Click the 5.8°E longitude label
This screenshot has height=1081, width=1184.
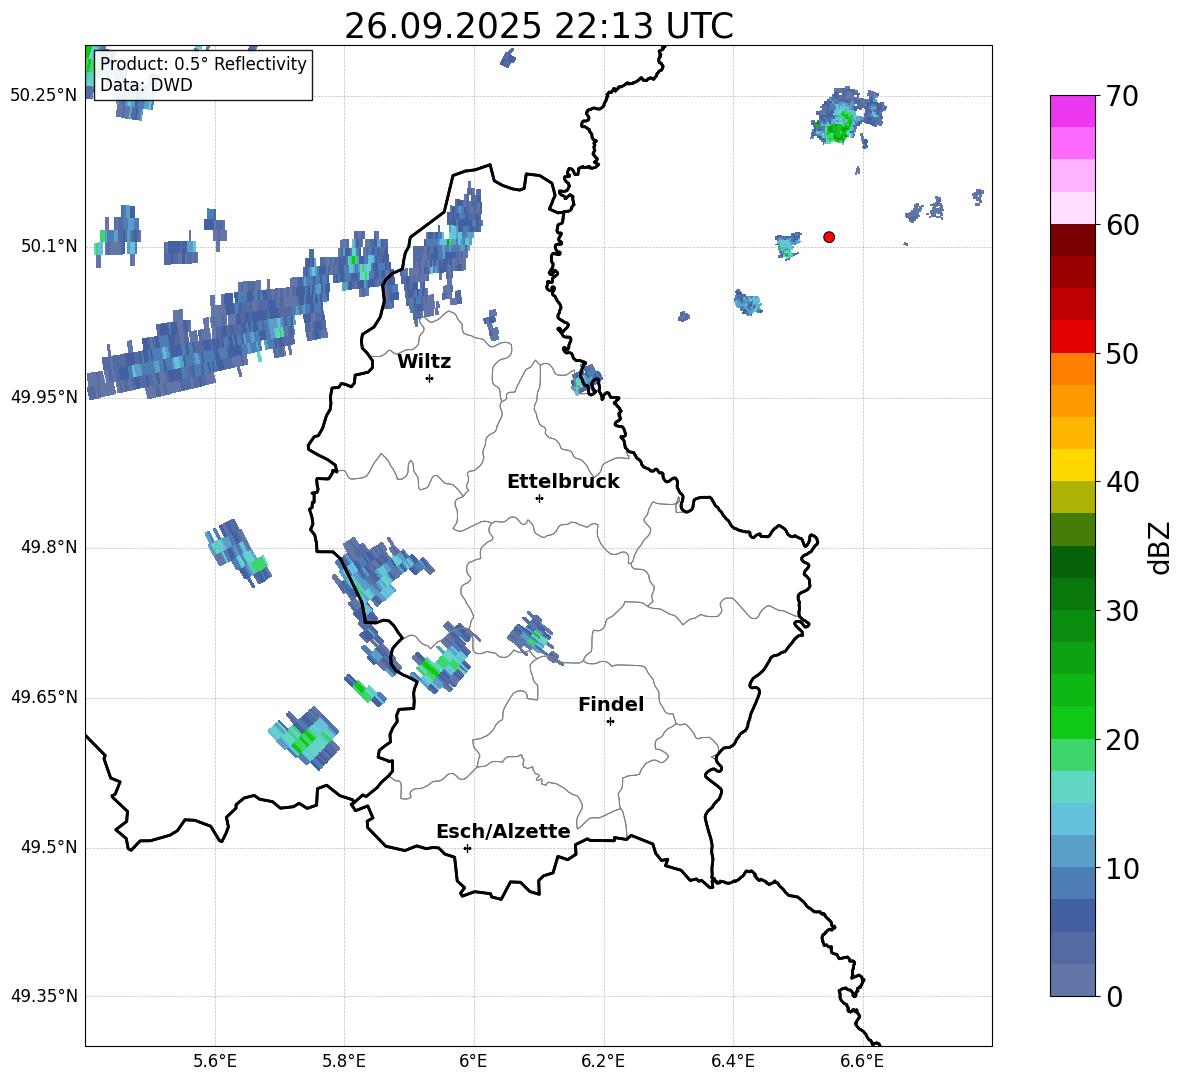click(344, 1061)
